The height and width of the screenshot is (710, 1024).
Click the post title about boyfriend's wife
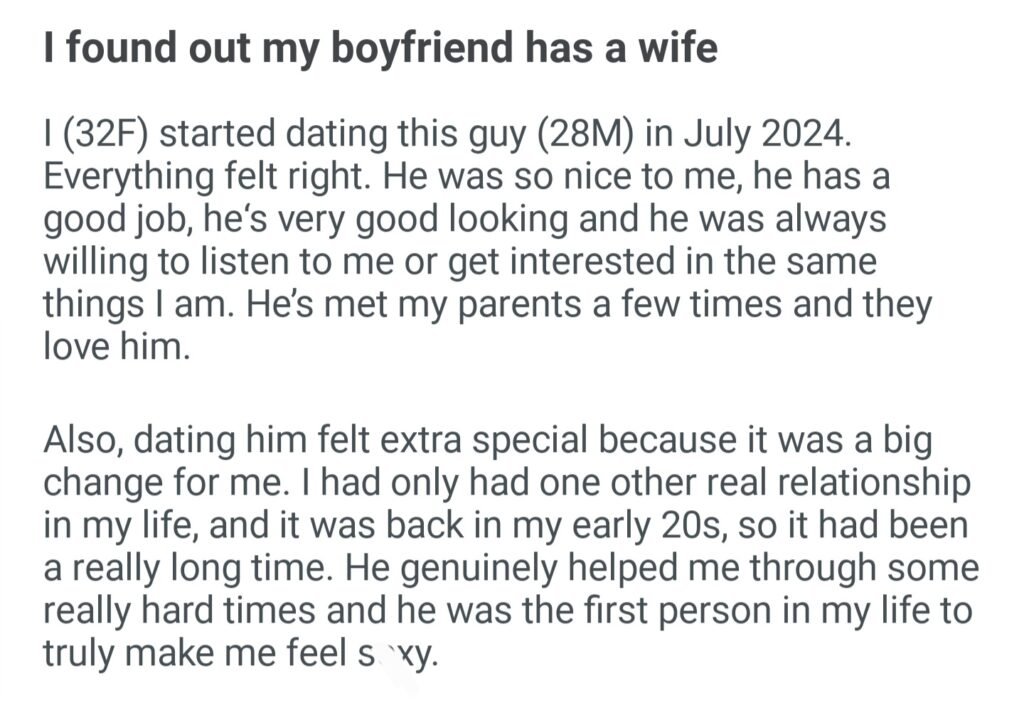click(380, 48)
